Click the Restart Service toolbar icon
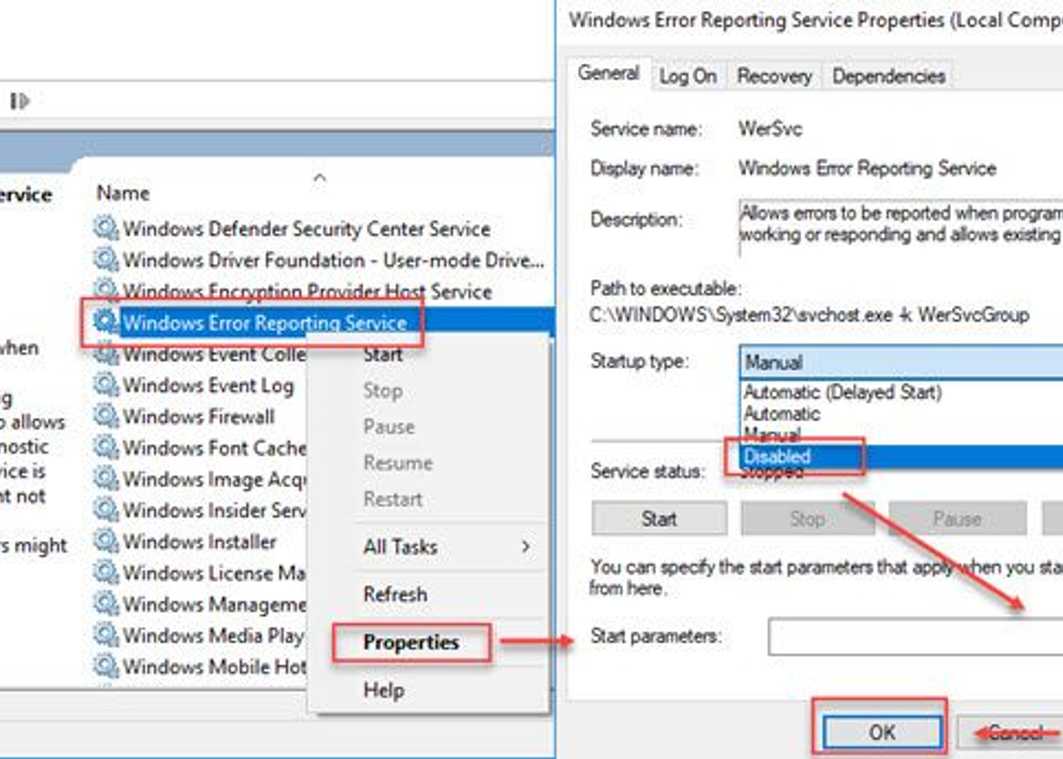 [x=20, y=101]
